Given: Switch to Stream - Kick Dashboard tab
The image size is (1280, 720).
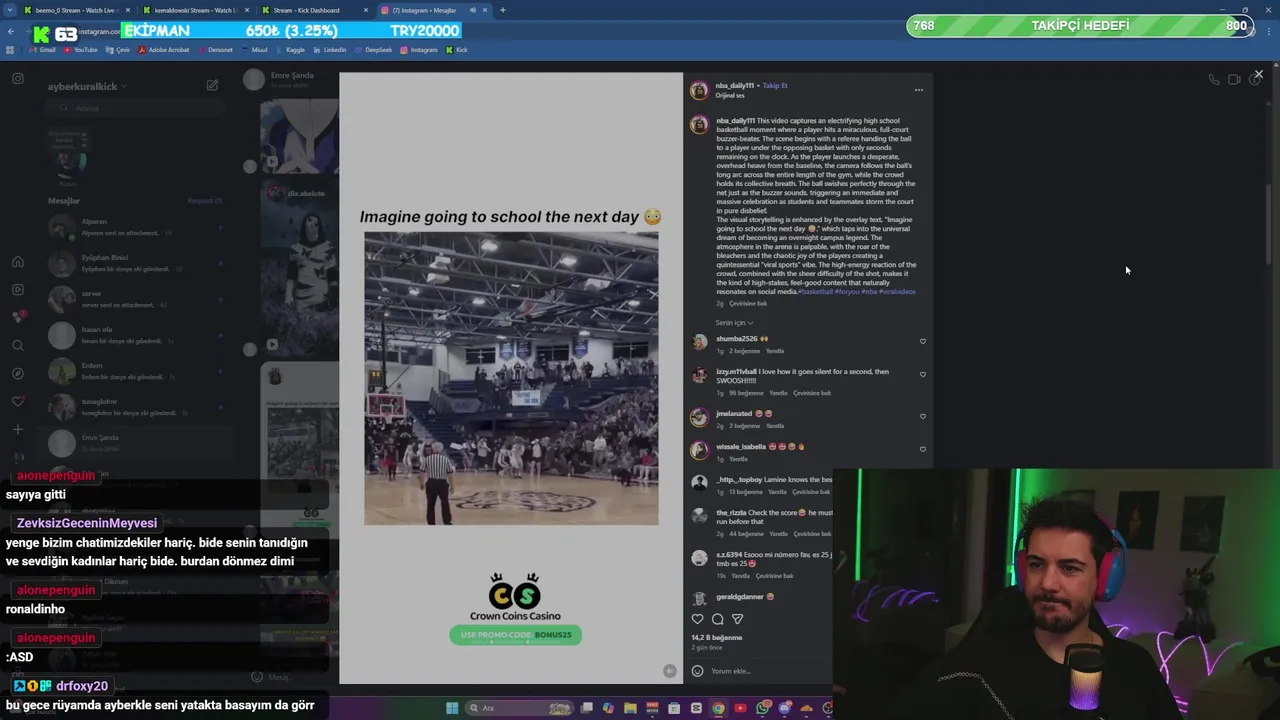Looking at the screenshot, I should [314, 10].
